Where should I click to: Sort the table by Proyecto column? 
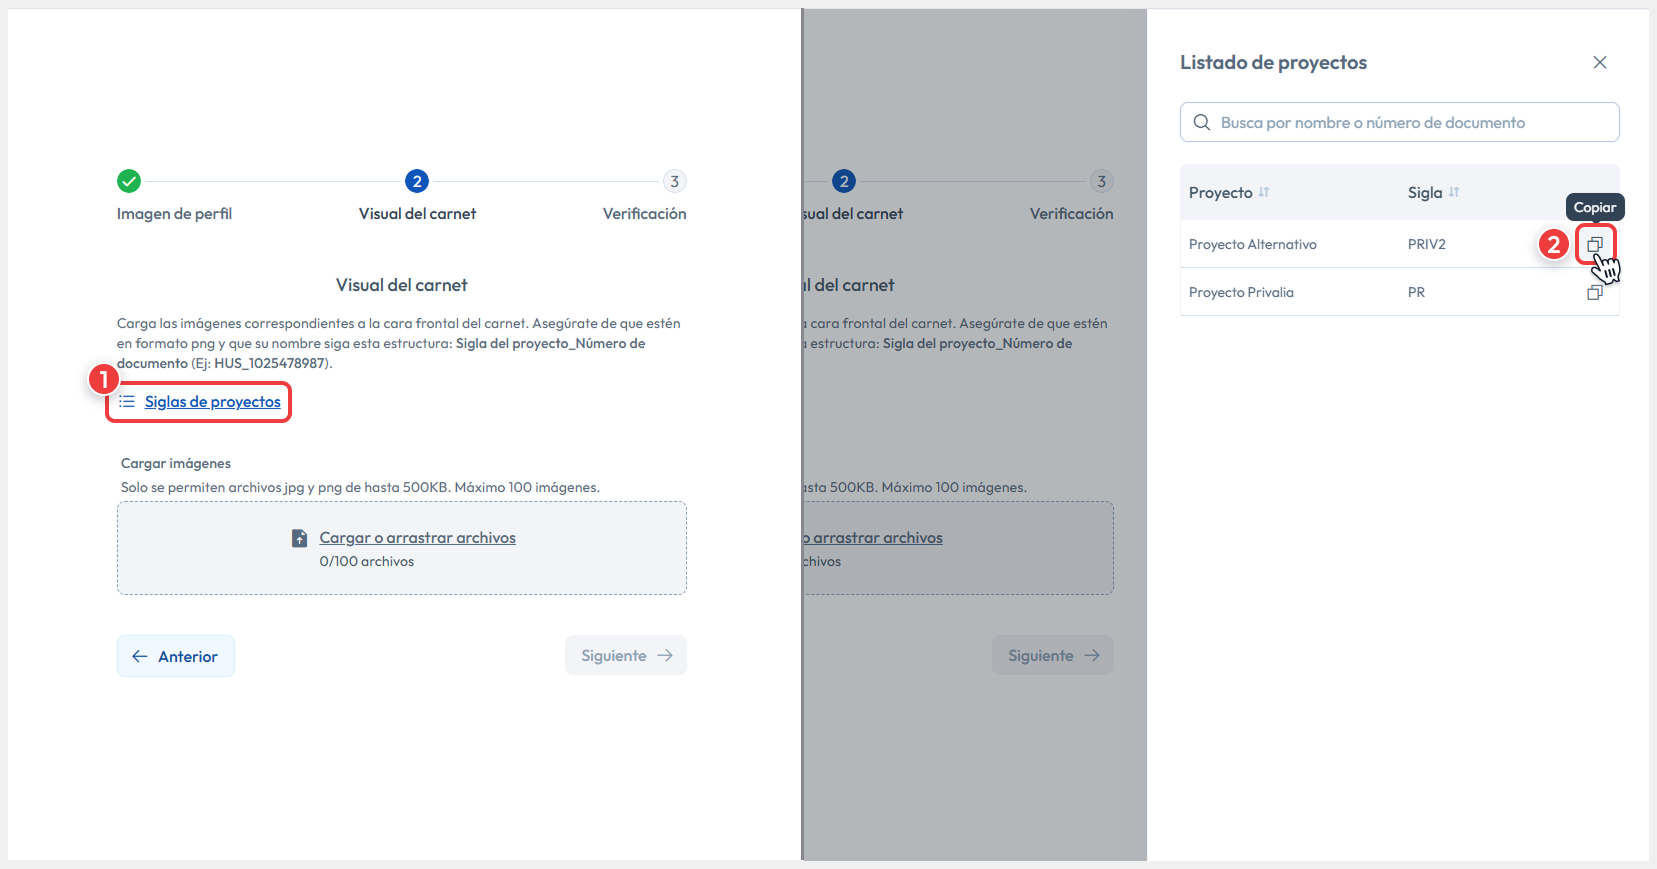coord(1264,192)
